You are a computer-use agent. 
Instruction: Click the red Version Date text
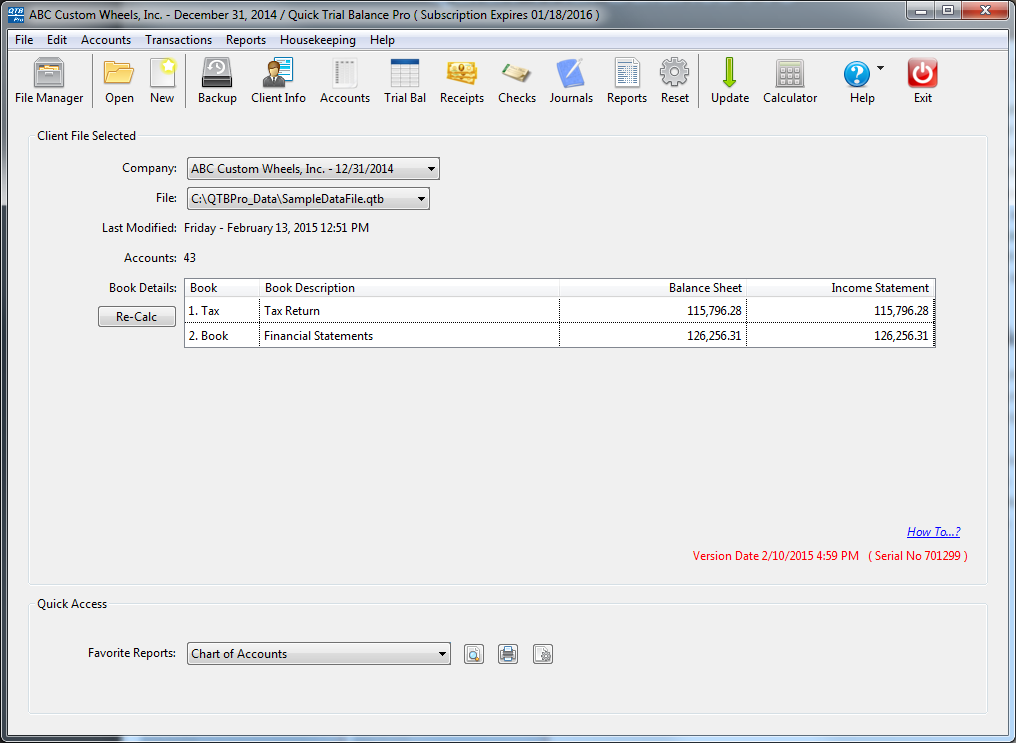tap(776, 556)
